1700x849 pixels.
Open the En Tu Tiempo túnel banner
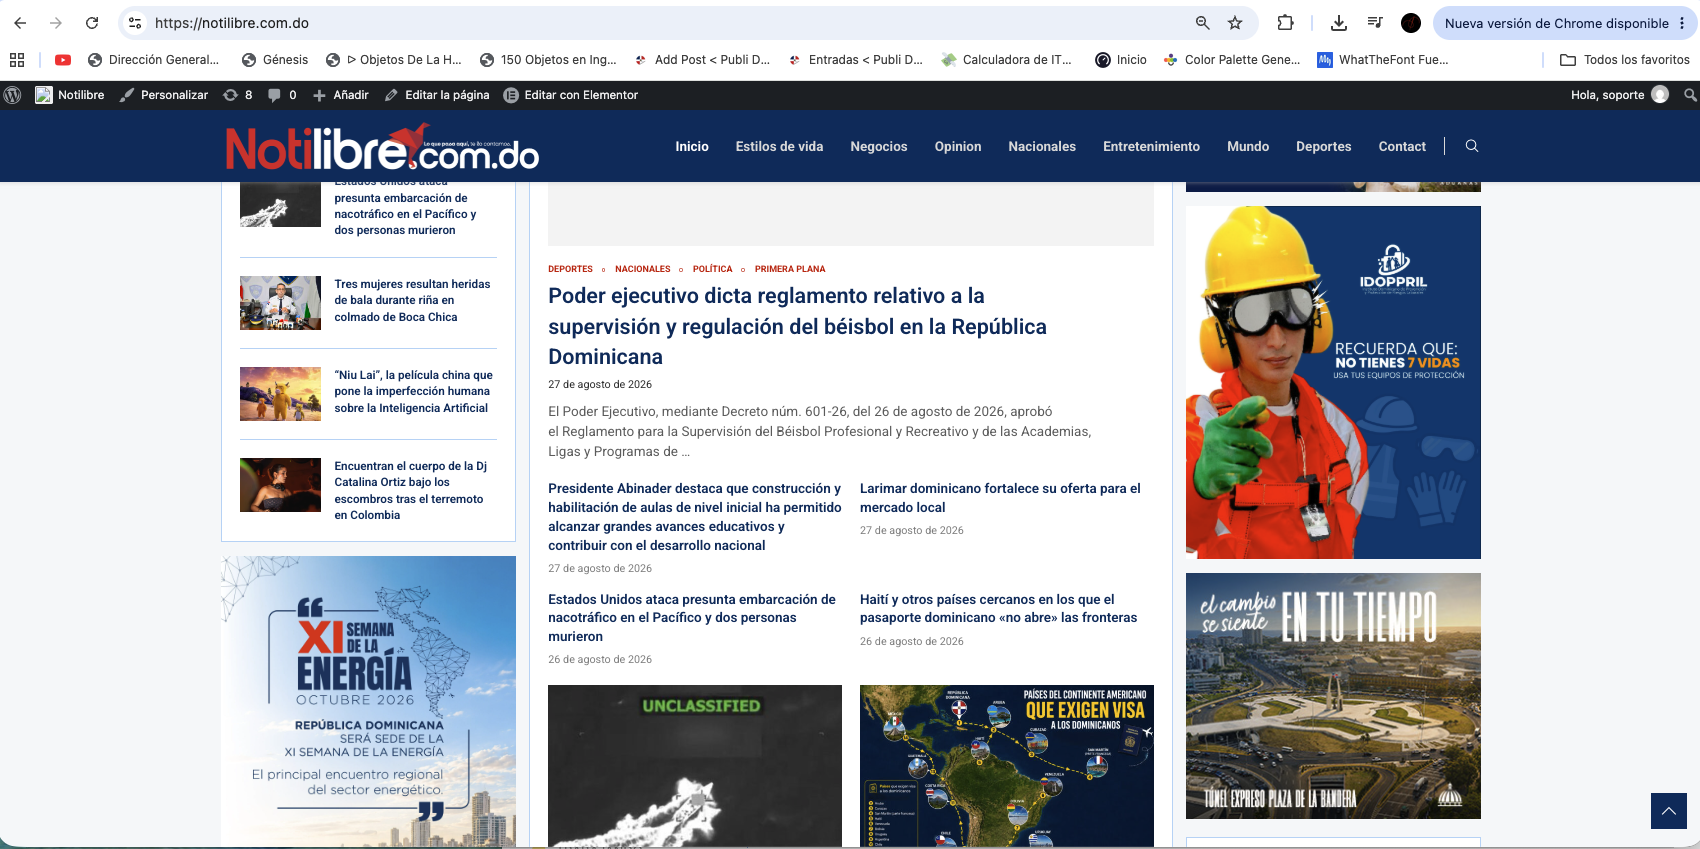[1333, 696]
